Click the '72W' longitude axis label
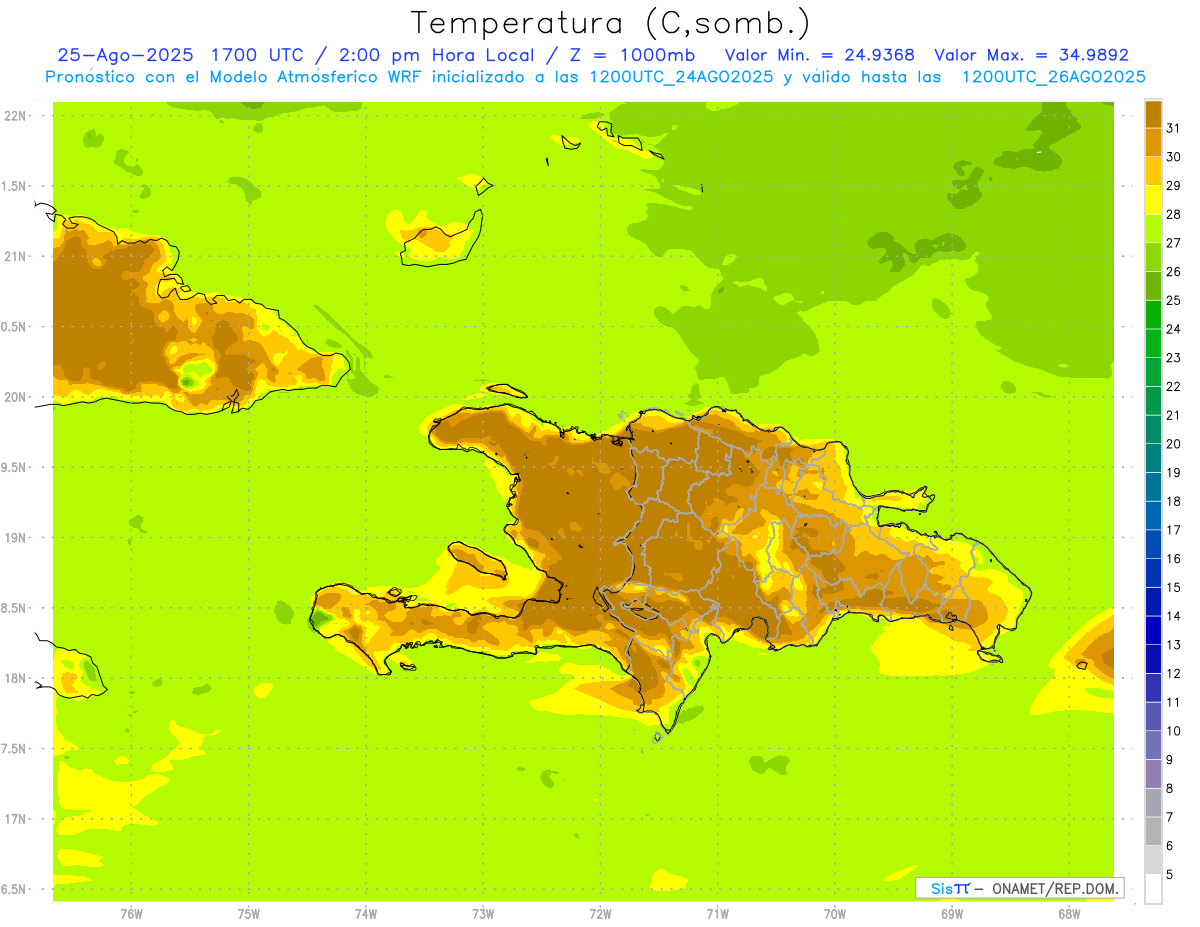Screen dimensions: 1200x927 (600, 914)
